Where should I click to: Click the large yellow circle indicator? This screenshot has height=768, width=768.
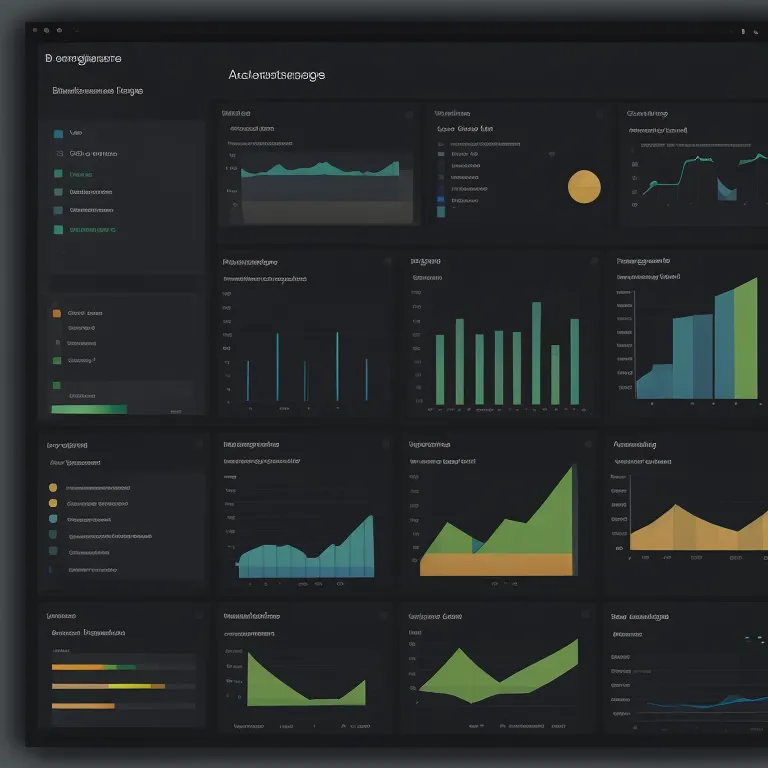584,186
